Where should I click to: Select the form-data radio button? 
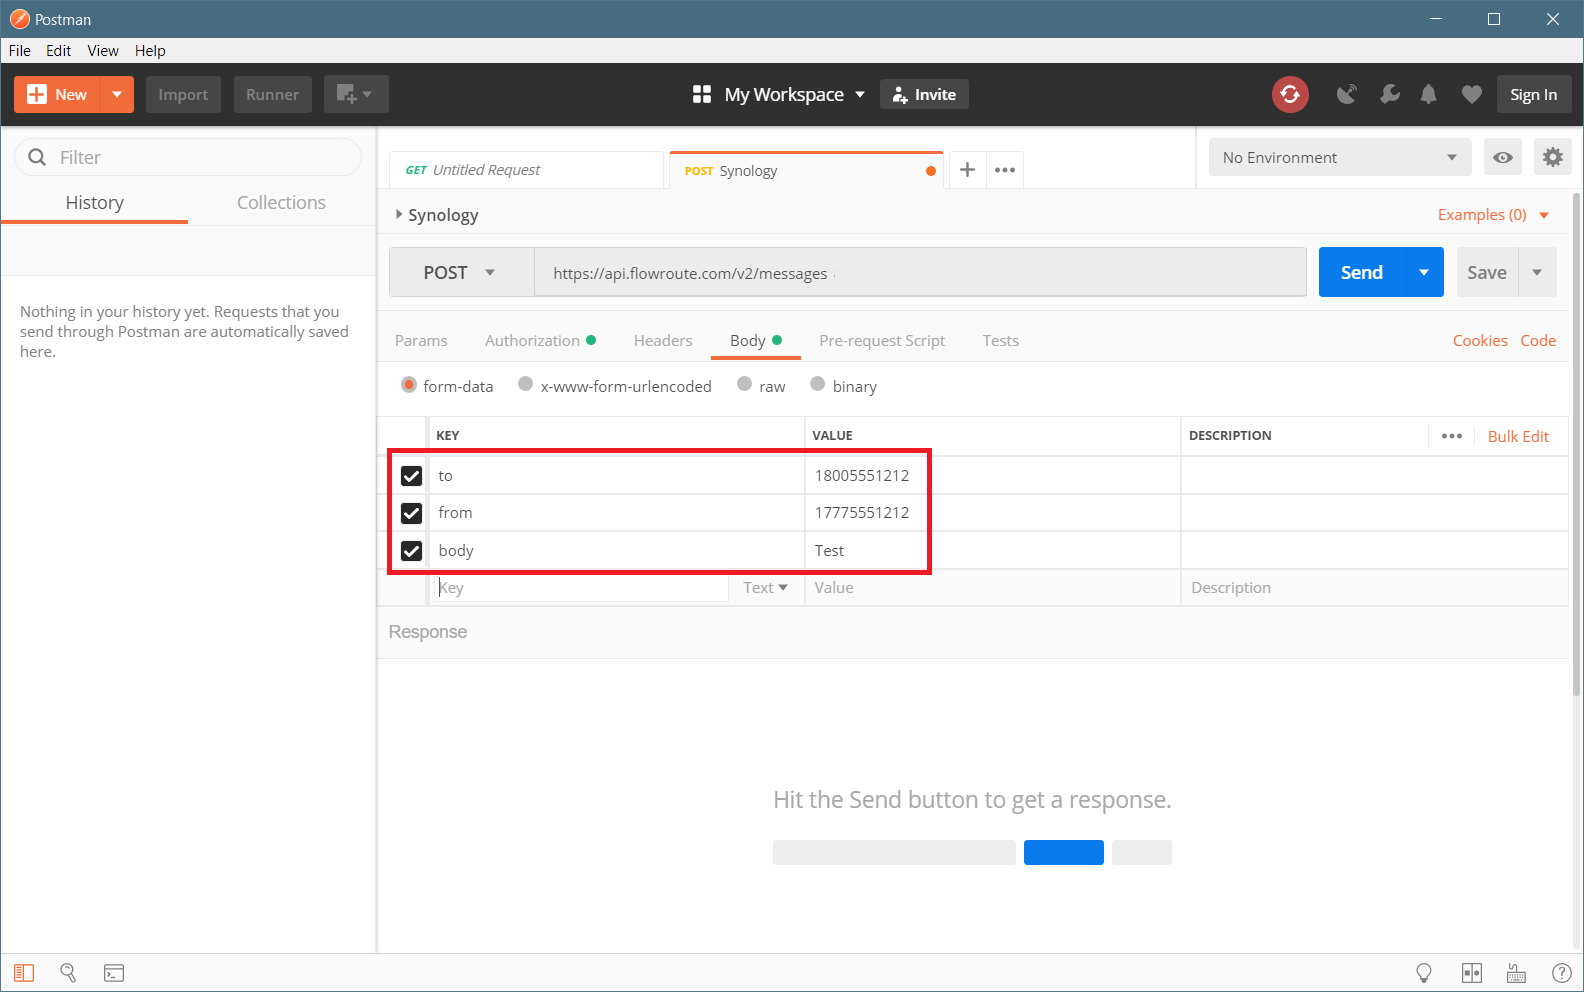pos(409,385)
